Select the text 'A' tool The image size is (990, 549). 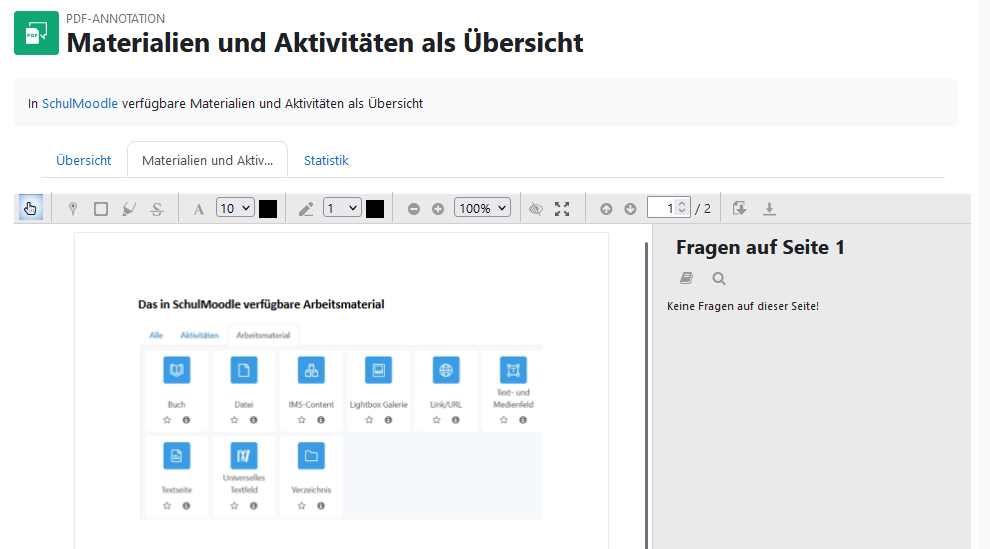pos(198,209)
